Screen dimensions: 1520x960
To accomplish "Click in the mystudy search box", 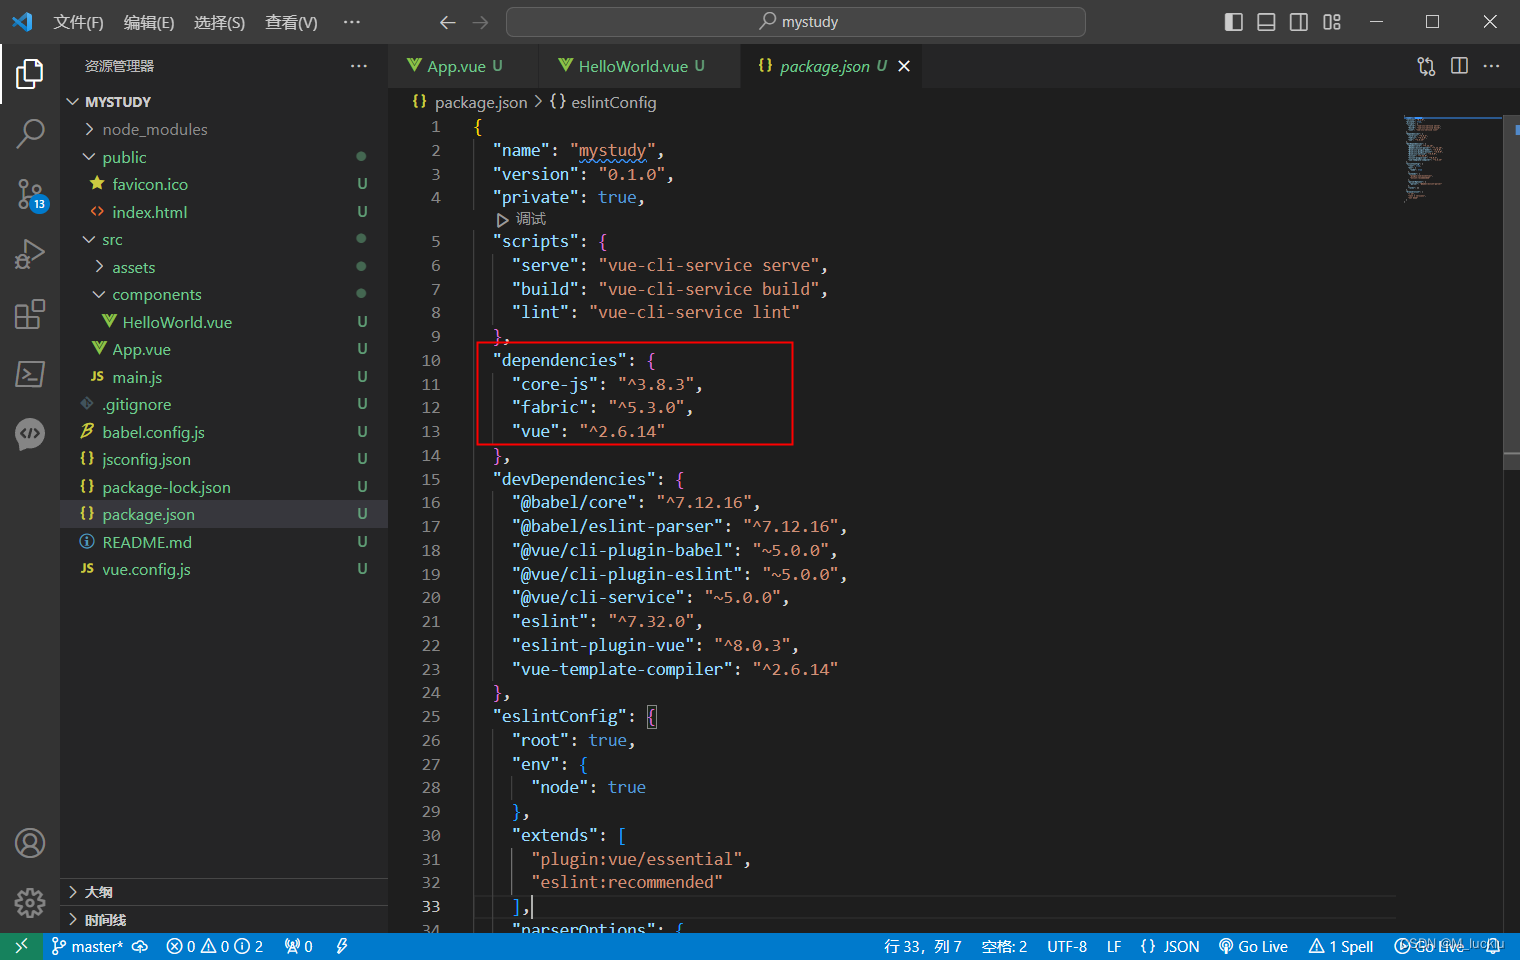I will click(796, 21).
